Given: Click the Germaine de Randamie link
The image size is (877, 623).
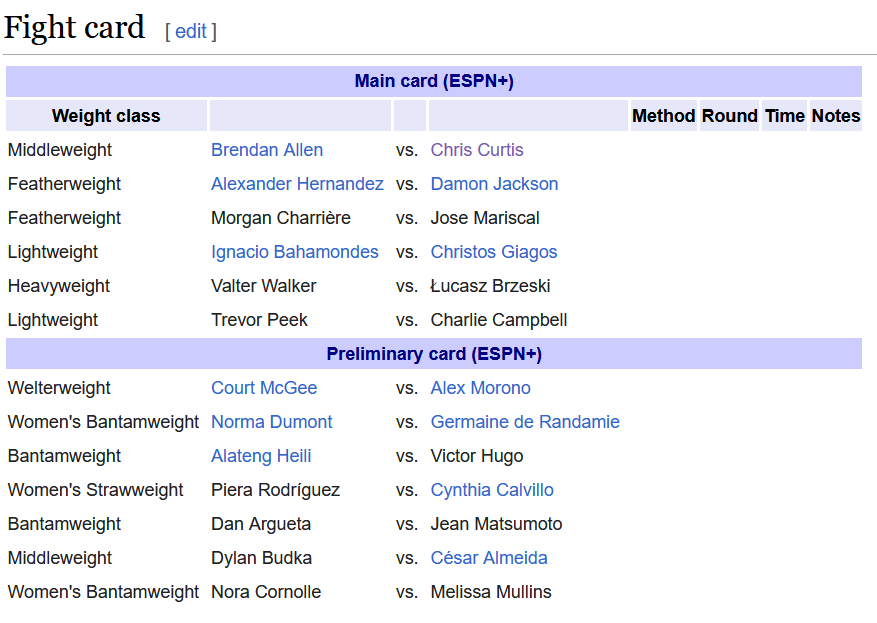Looking at the screenshot, I should tap(525, 422).
